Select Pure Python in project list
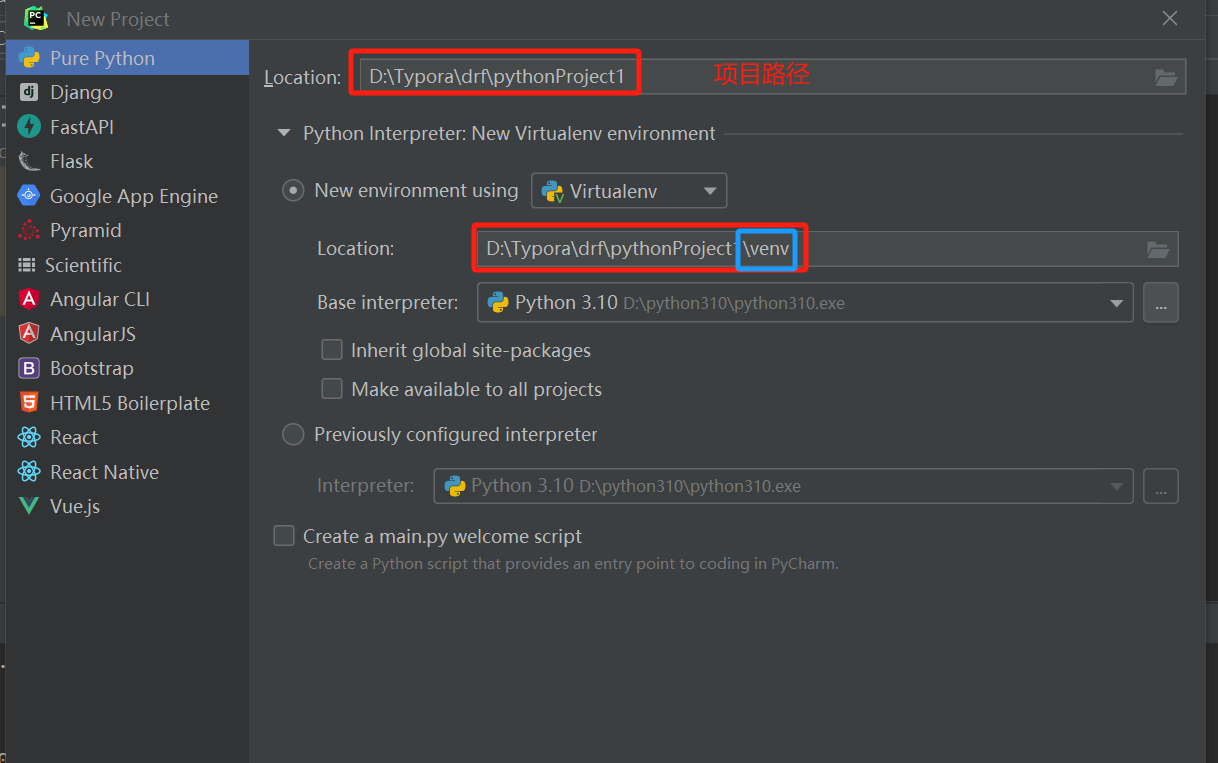Viewport: 1218px width, 763px height. (102, 58)
